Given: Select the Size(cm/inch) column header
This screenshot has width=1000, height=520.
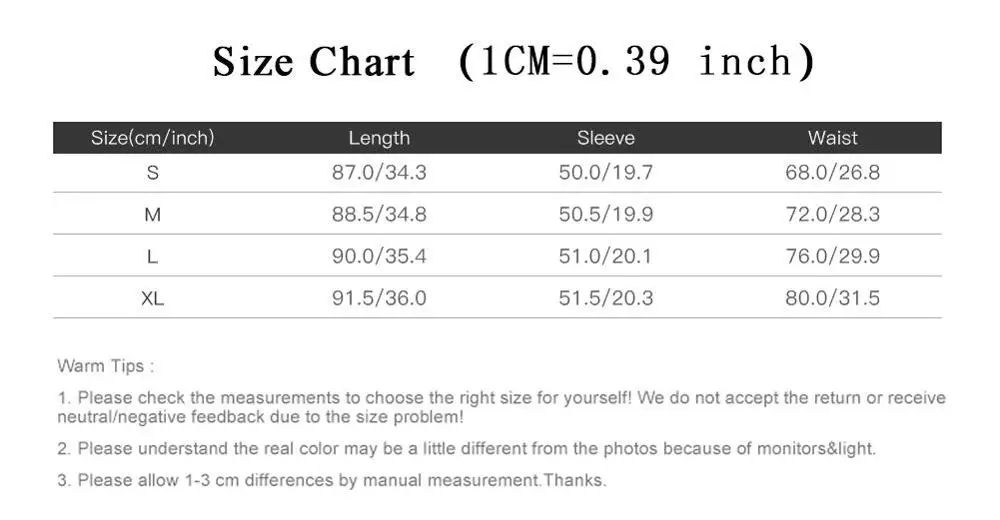Looking at the screenshot, I should click(x=153, y=138).
